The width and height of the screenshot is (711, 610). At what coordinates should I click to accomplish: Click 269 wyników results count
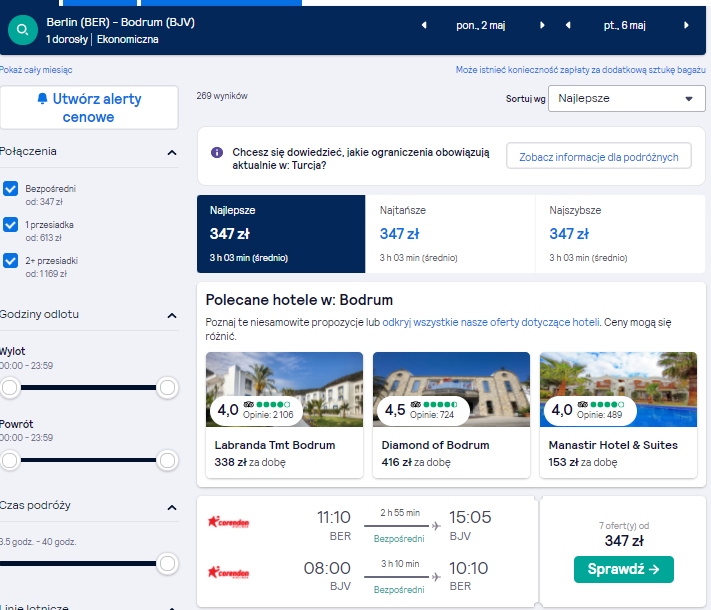click(x=222, y=96)
